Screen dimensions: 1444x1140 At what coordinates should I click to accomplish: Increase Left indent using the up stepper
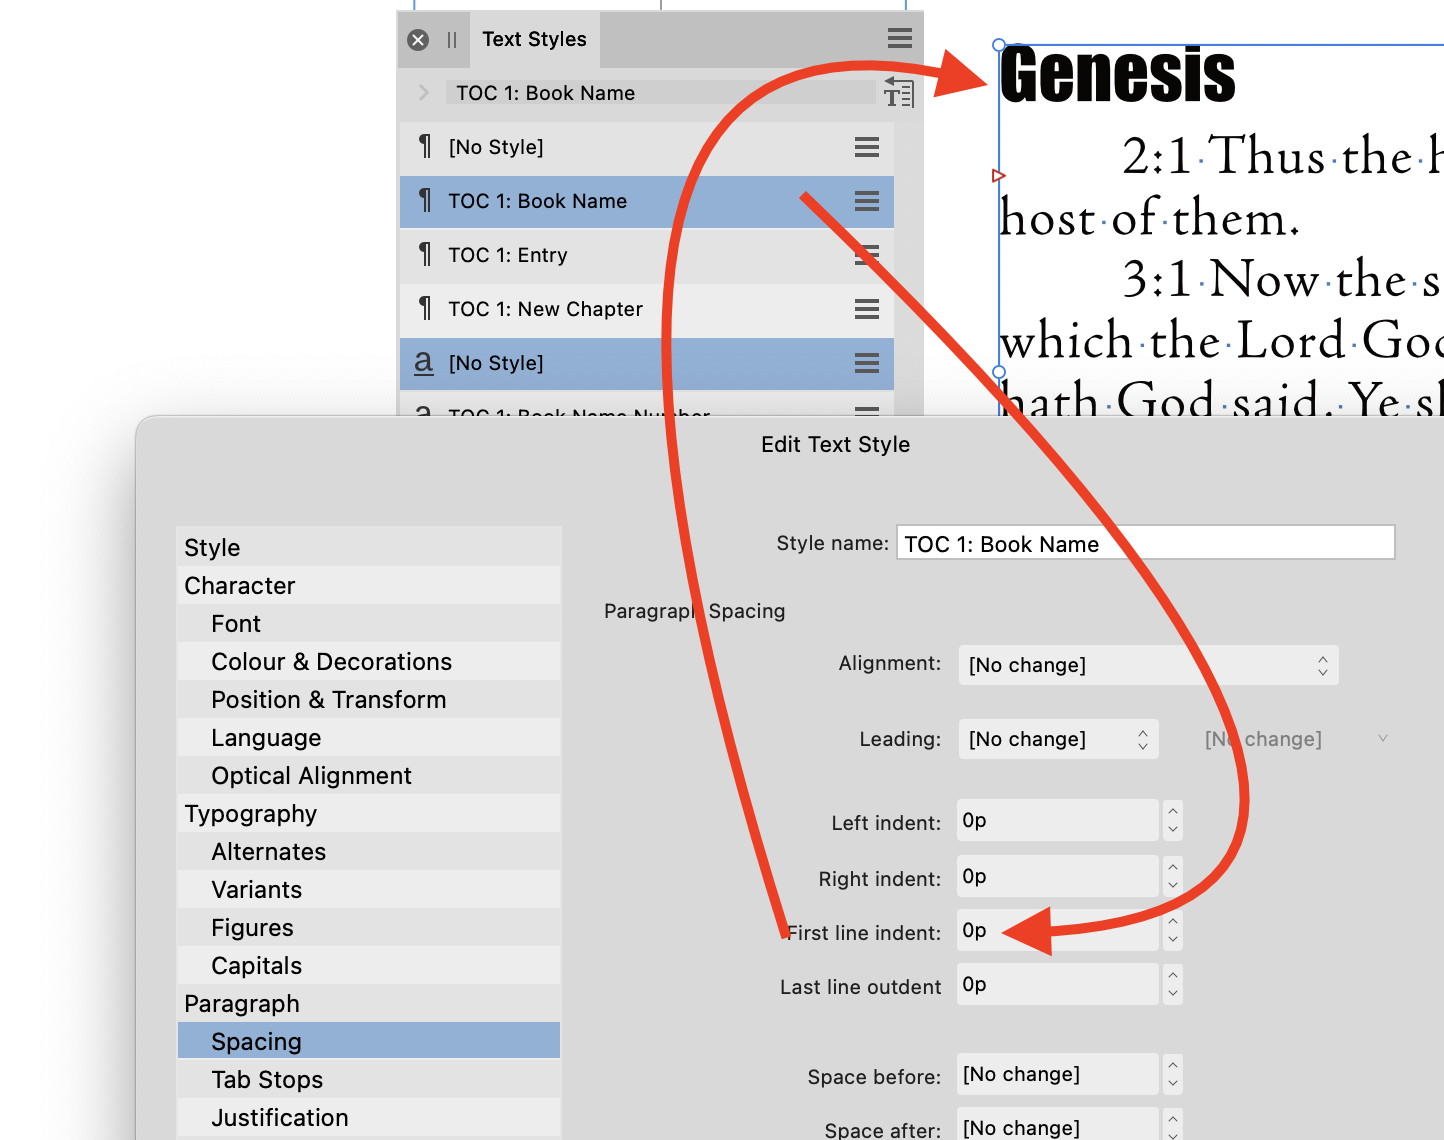[x=1172, y=813]
